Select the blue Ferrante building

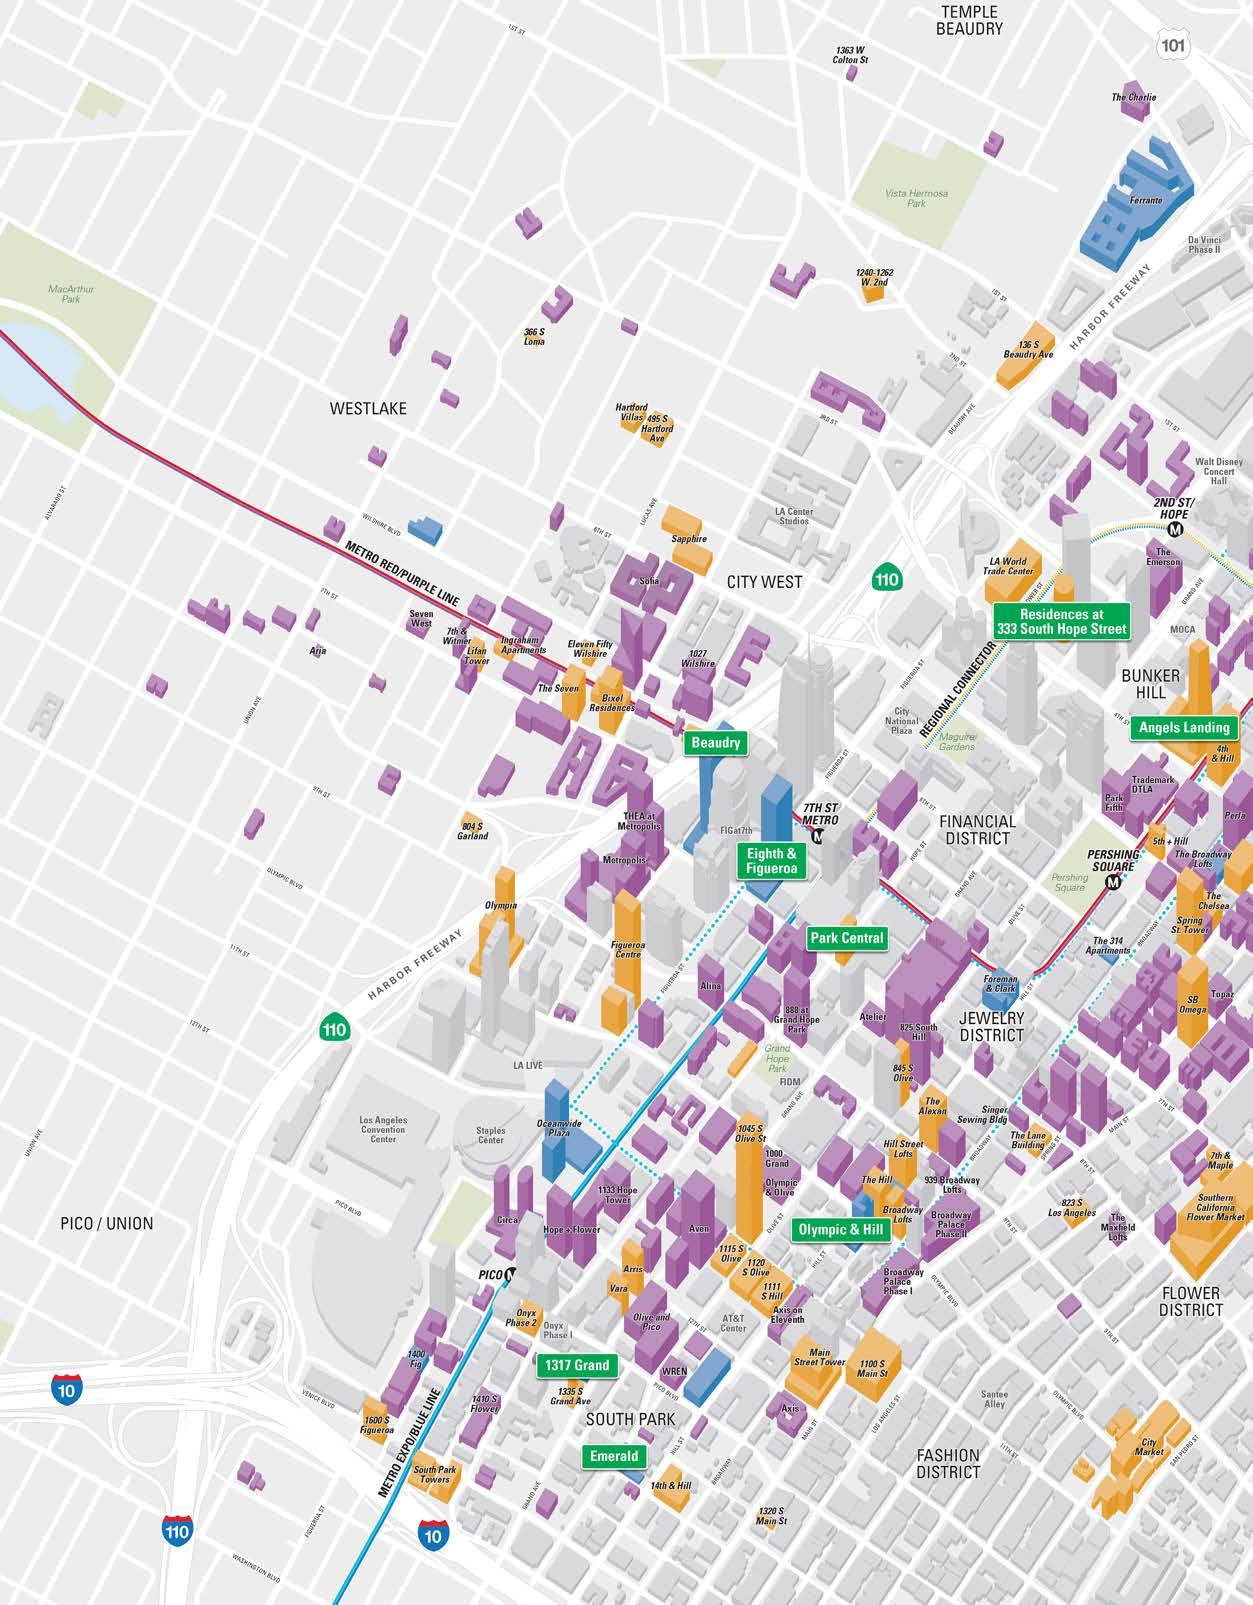pyautogui.click(x=1136, y=203)
